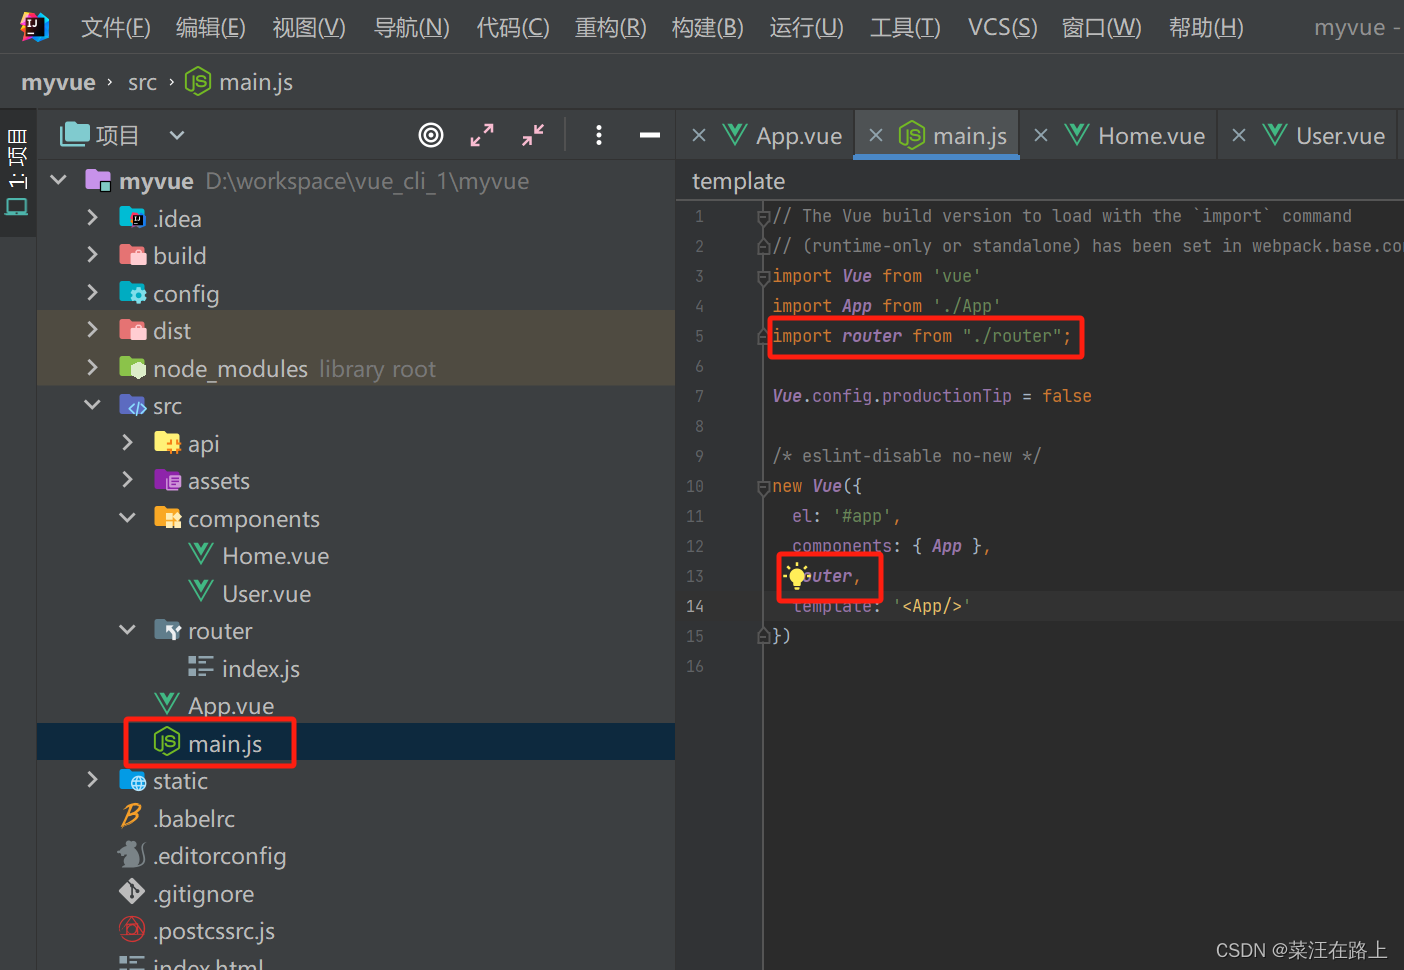Collapse the code fold marker on line 10
The height and width of the screenshot is (970, 1404).
click(x=761, y=486)
